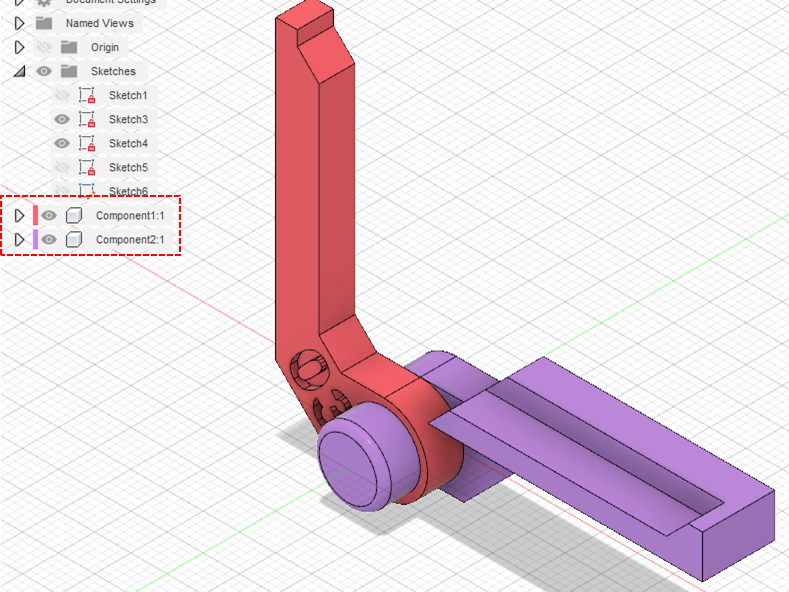Show Sketch1 via its eye icon
This screenshot has width=789, height=592.
[62, 95]
